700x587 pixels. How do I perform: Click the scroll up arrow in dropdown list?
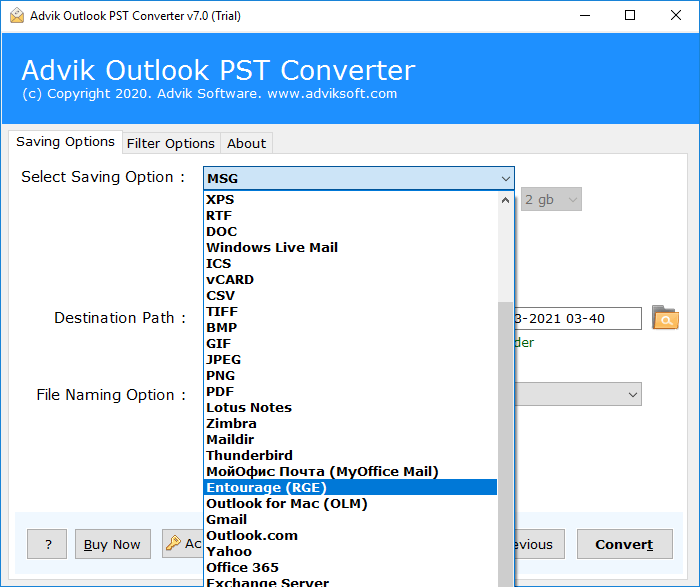pyautogui.click(x=505, y=200)
